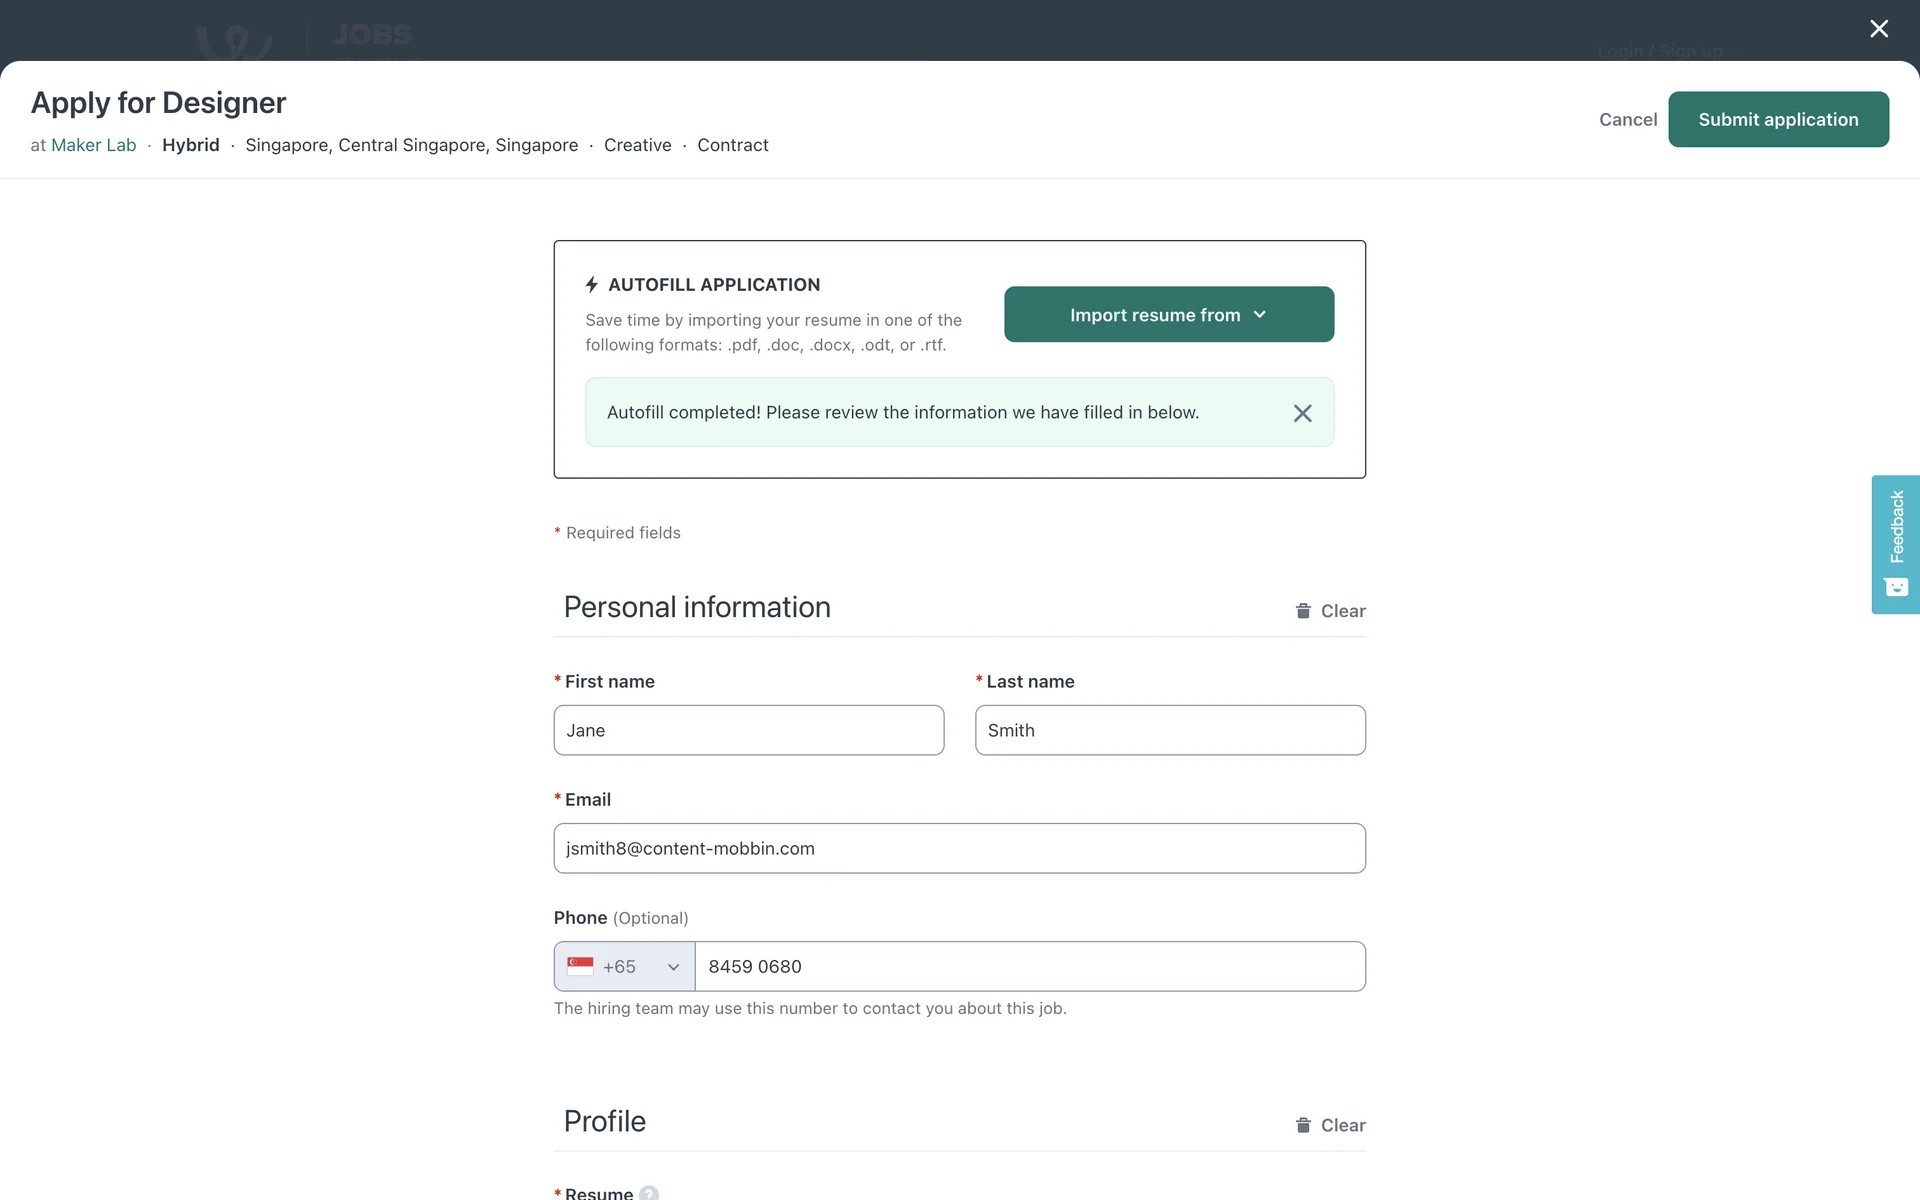This screenshot has width=1920, height=1200.
Task: Click into the Last name field
Action: pyautogui.click(x=1169, y=731)
